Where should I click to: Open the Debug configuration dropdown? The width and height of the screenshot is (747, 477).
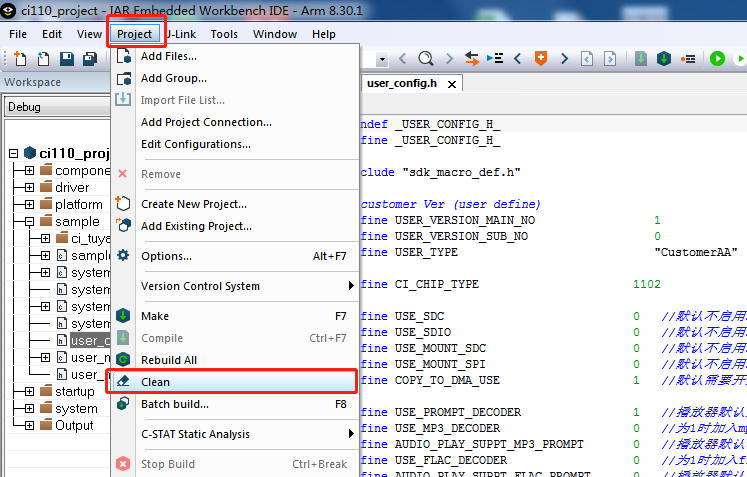pos(57,107)
